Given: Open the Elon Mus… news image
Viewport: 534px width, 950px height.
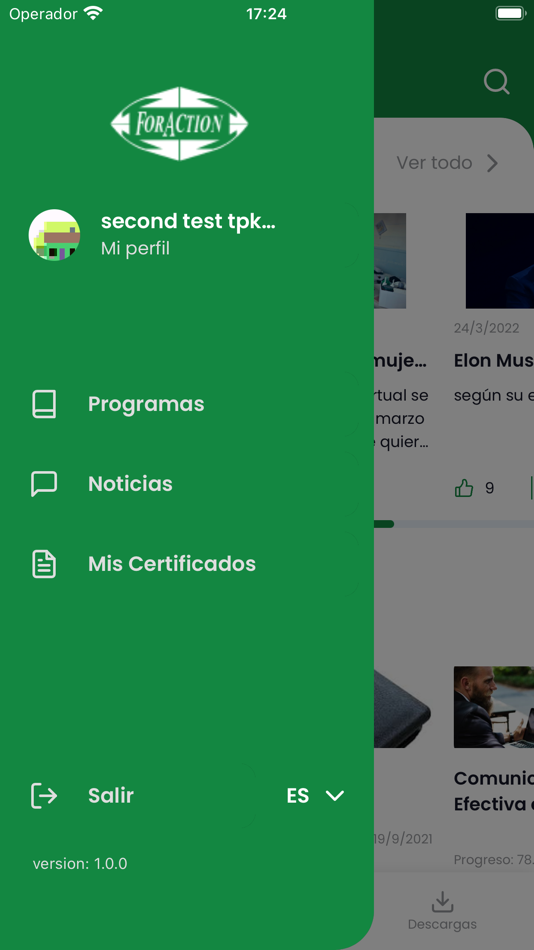Looking at the screenshot, I should [499, 261].
